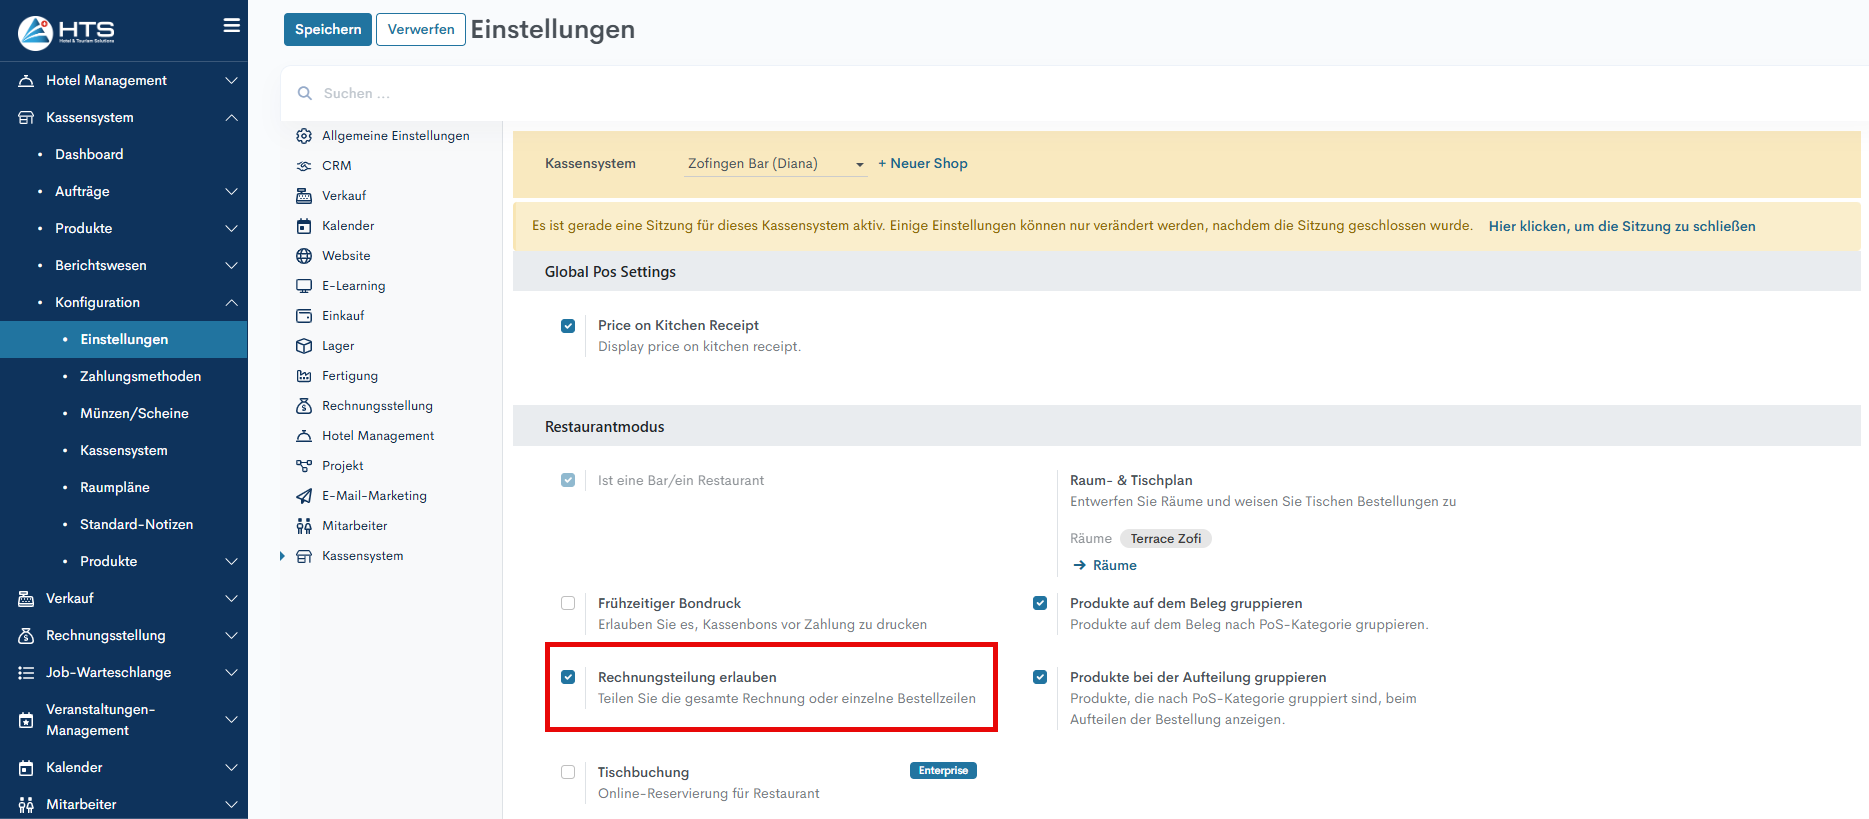This screenshot has height=819, width=1869.
Task: Click the Mitarbeiter people icon in settings list
Action: tap(304, 526)
